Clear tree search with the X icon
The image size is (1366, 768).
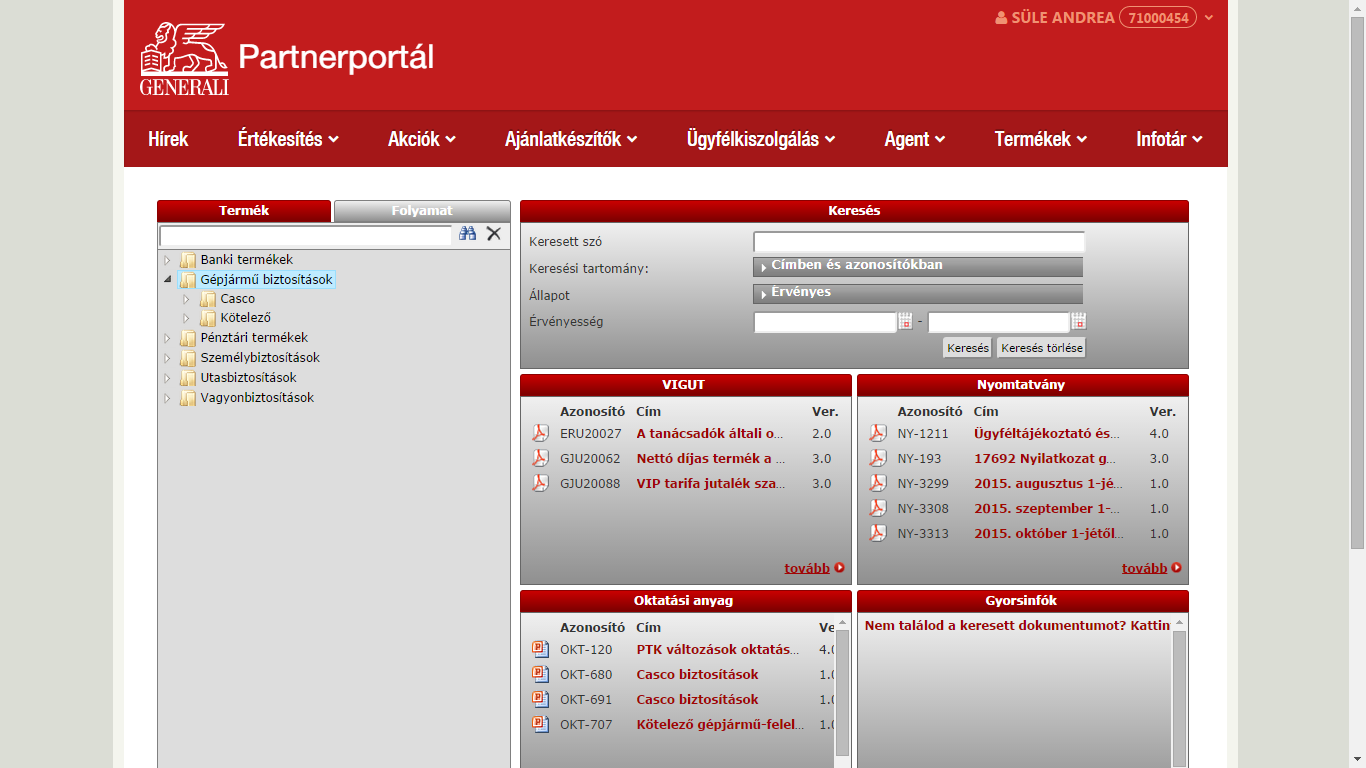493,233
